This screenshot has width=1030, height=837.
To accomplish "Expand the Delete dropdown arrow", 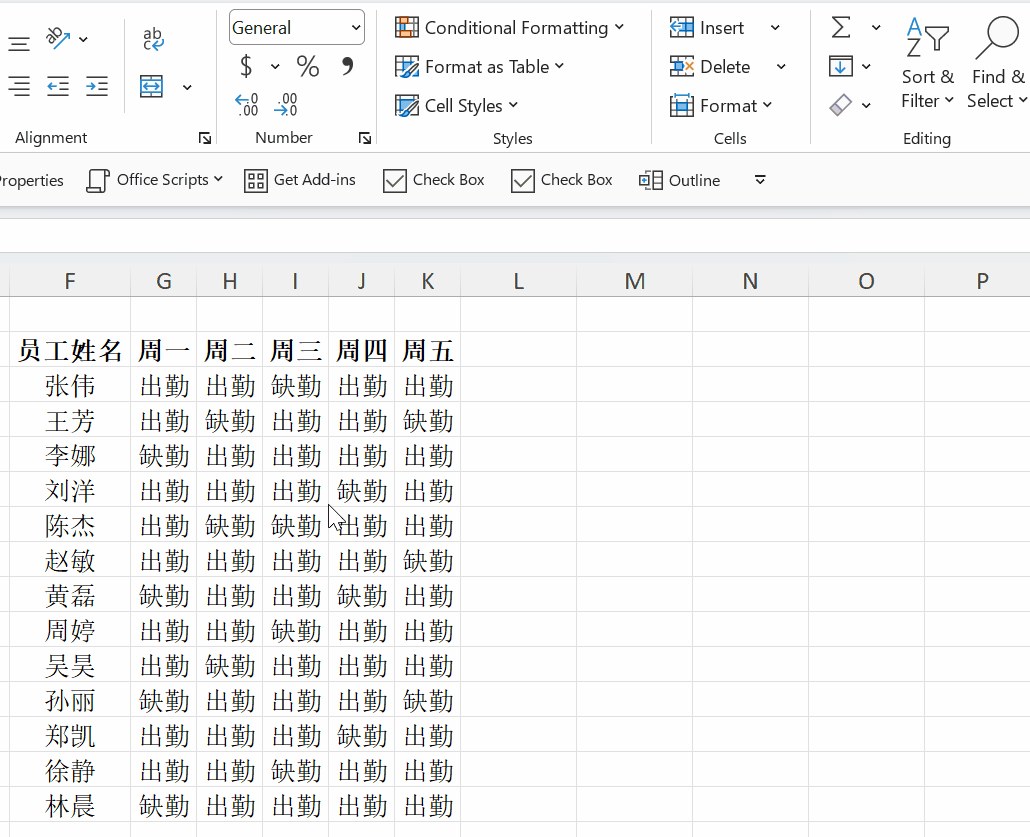I will (781, 66).
